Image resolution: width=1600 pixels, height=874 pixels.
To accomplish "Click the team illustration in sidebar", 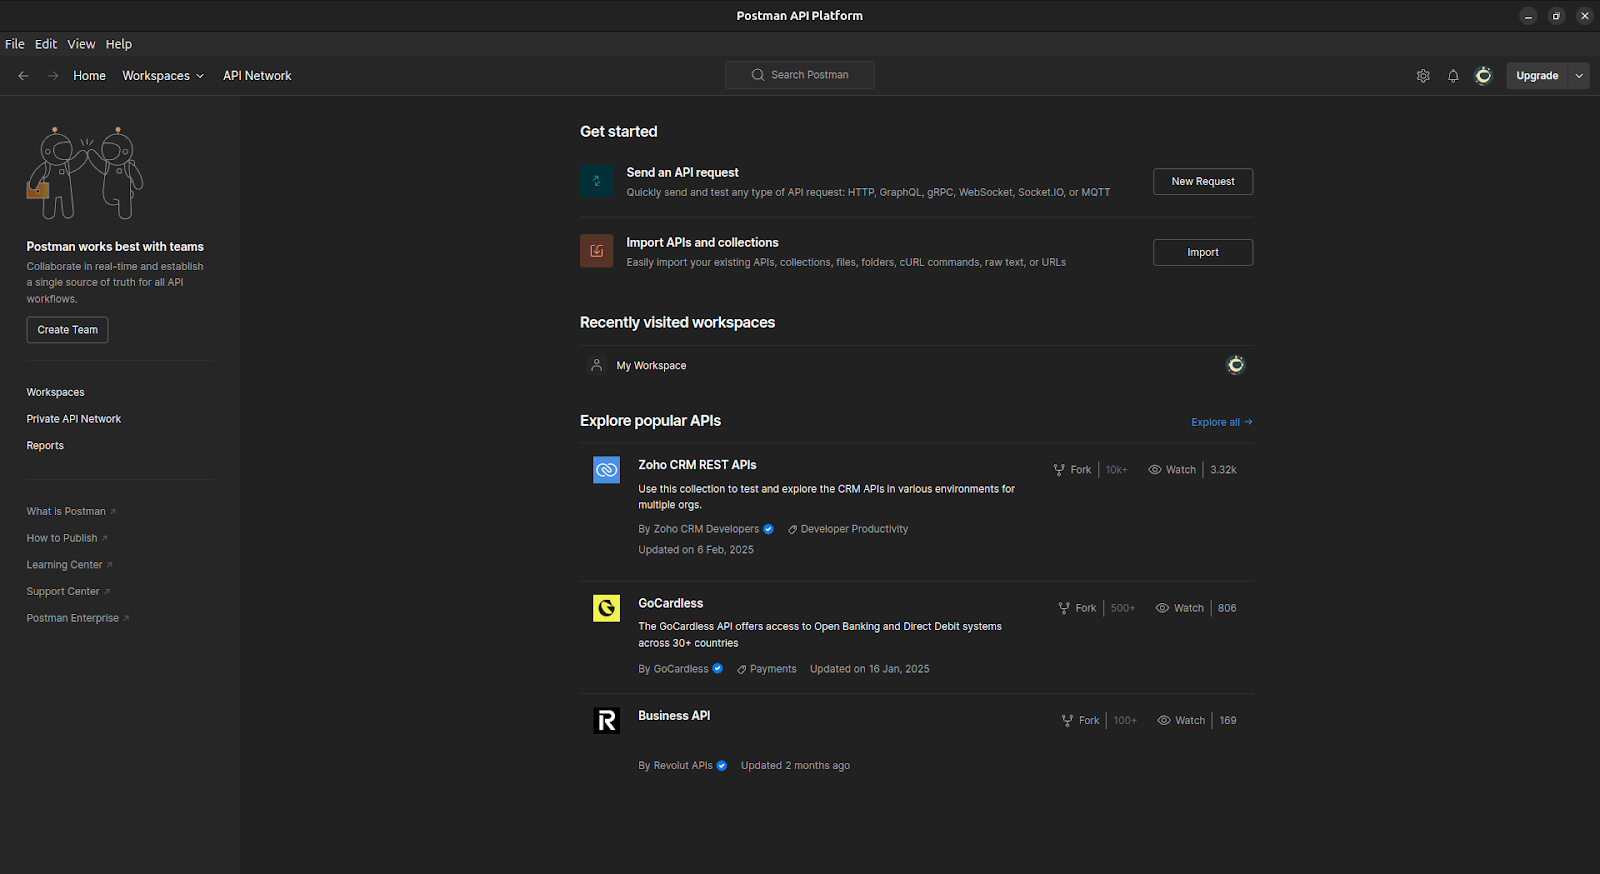I will tap(85, 173).
